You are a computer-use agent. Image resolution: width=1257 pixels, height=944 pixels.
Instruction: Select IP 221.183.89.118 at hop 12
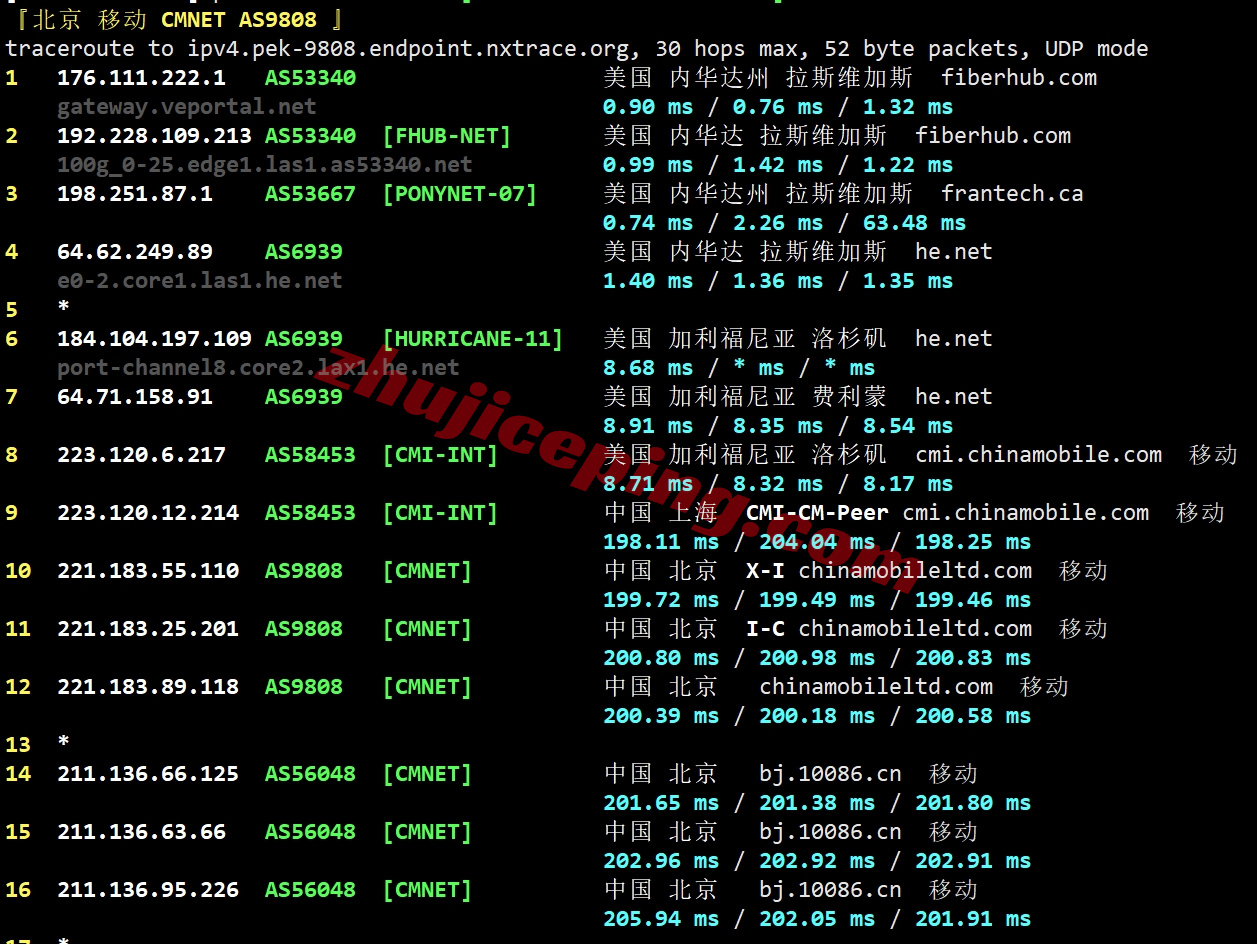[148, 686]
